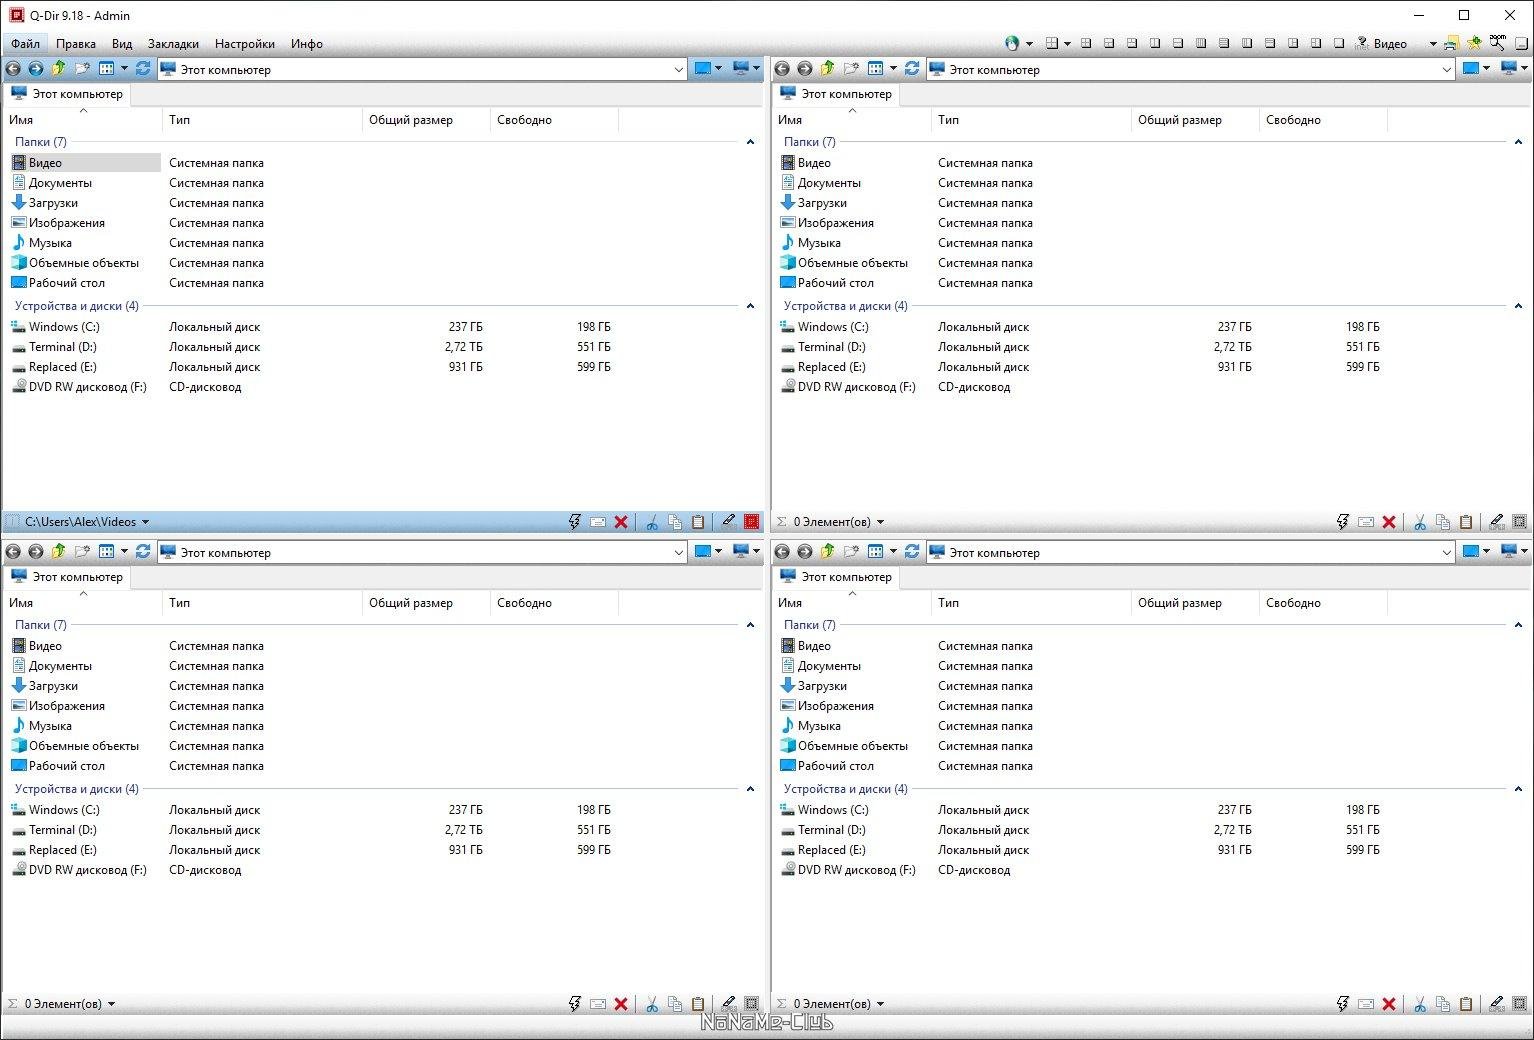Toggle the red Q-Dir square in top-left status bar
The width and height of the screenshot is (1534, 1040).
coord(751,522)
